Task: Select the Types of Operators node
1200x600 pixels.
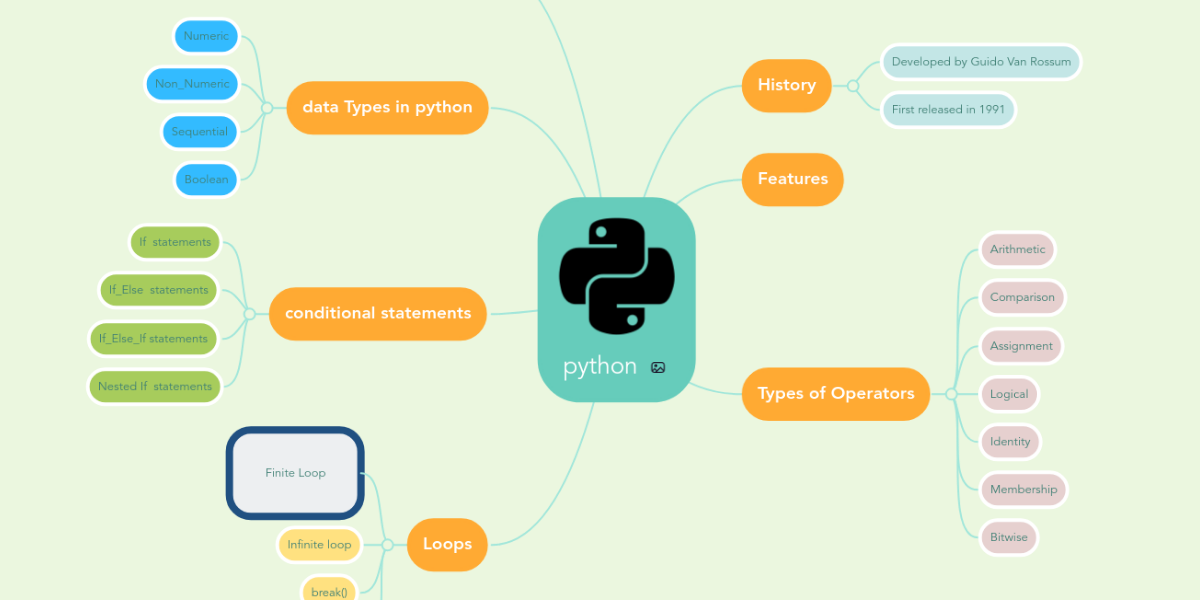Action: (836, 393)
